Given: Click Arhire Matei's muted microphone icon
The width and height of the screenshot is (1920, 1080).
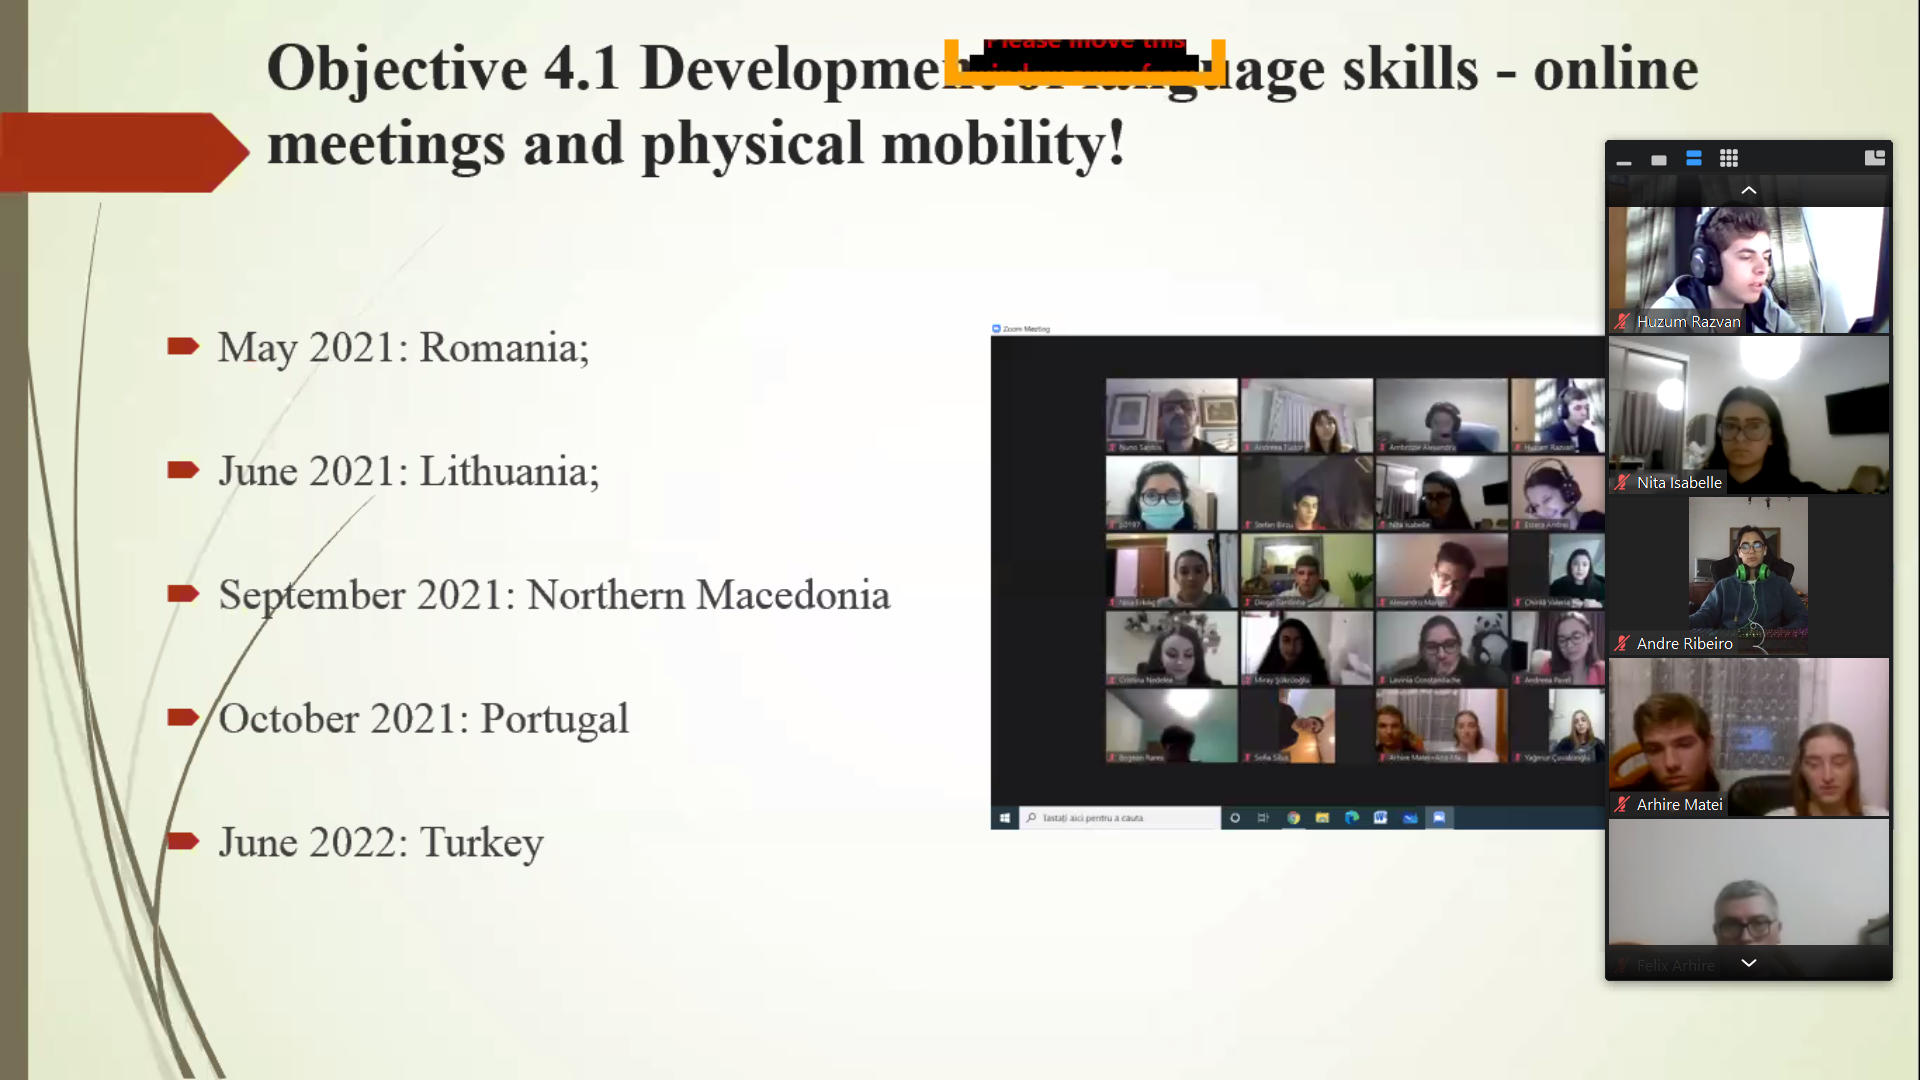Looking at the screenshot, I should pos(1622,805).
